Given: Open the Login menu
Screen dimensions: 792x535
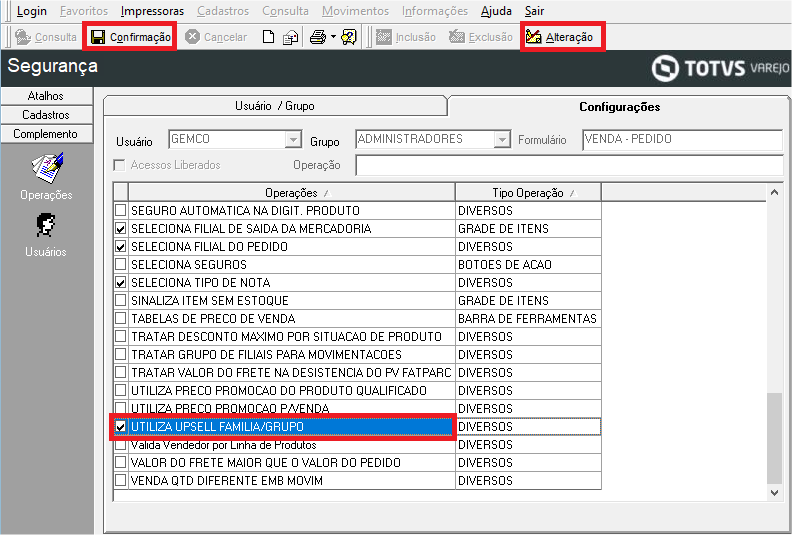Looking at the screenshot, I should (31, 11).
